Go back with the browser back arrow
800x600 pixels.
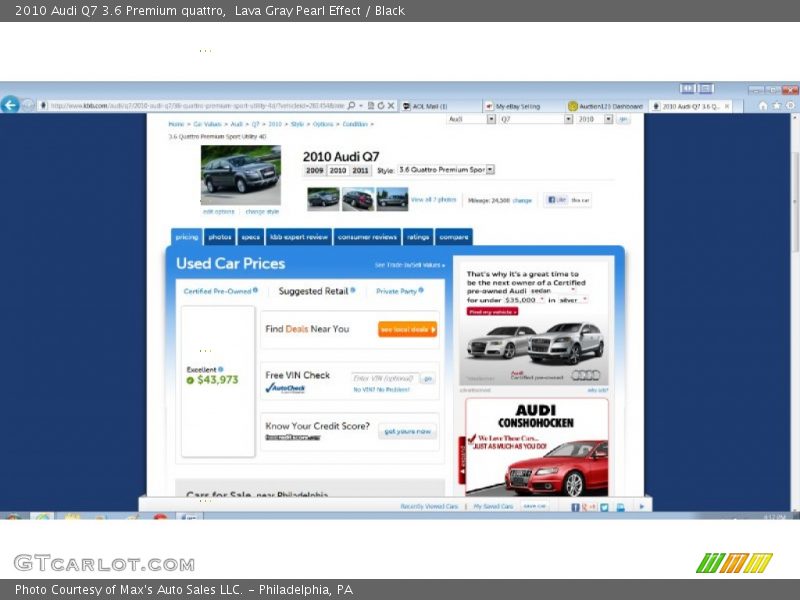10,105
